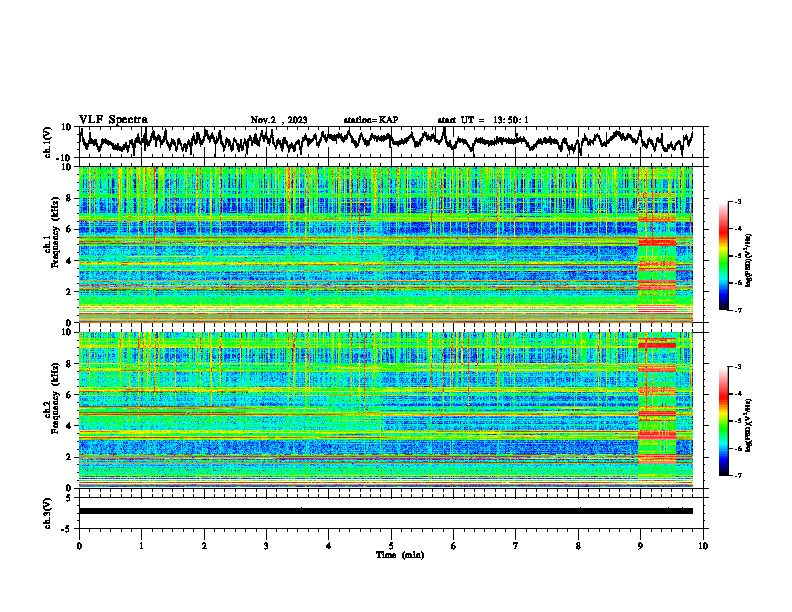This screenshot has width=792, height=612.
Task: Click the "station=KAP" header label
Action: coord(371,120)
